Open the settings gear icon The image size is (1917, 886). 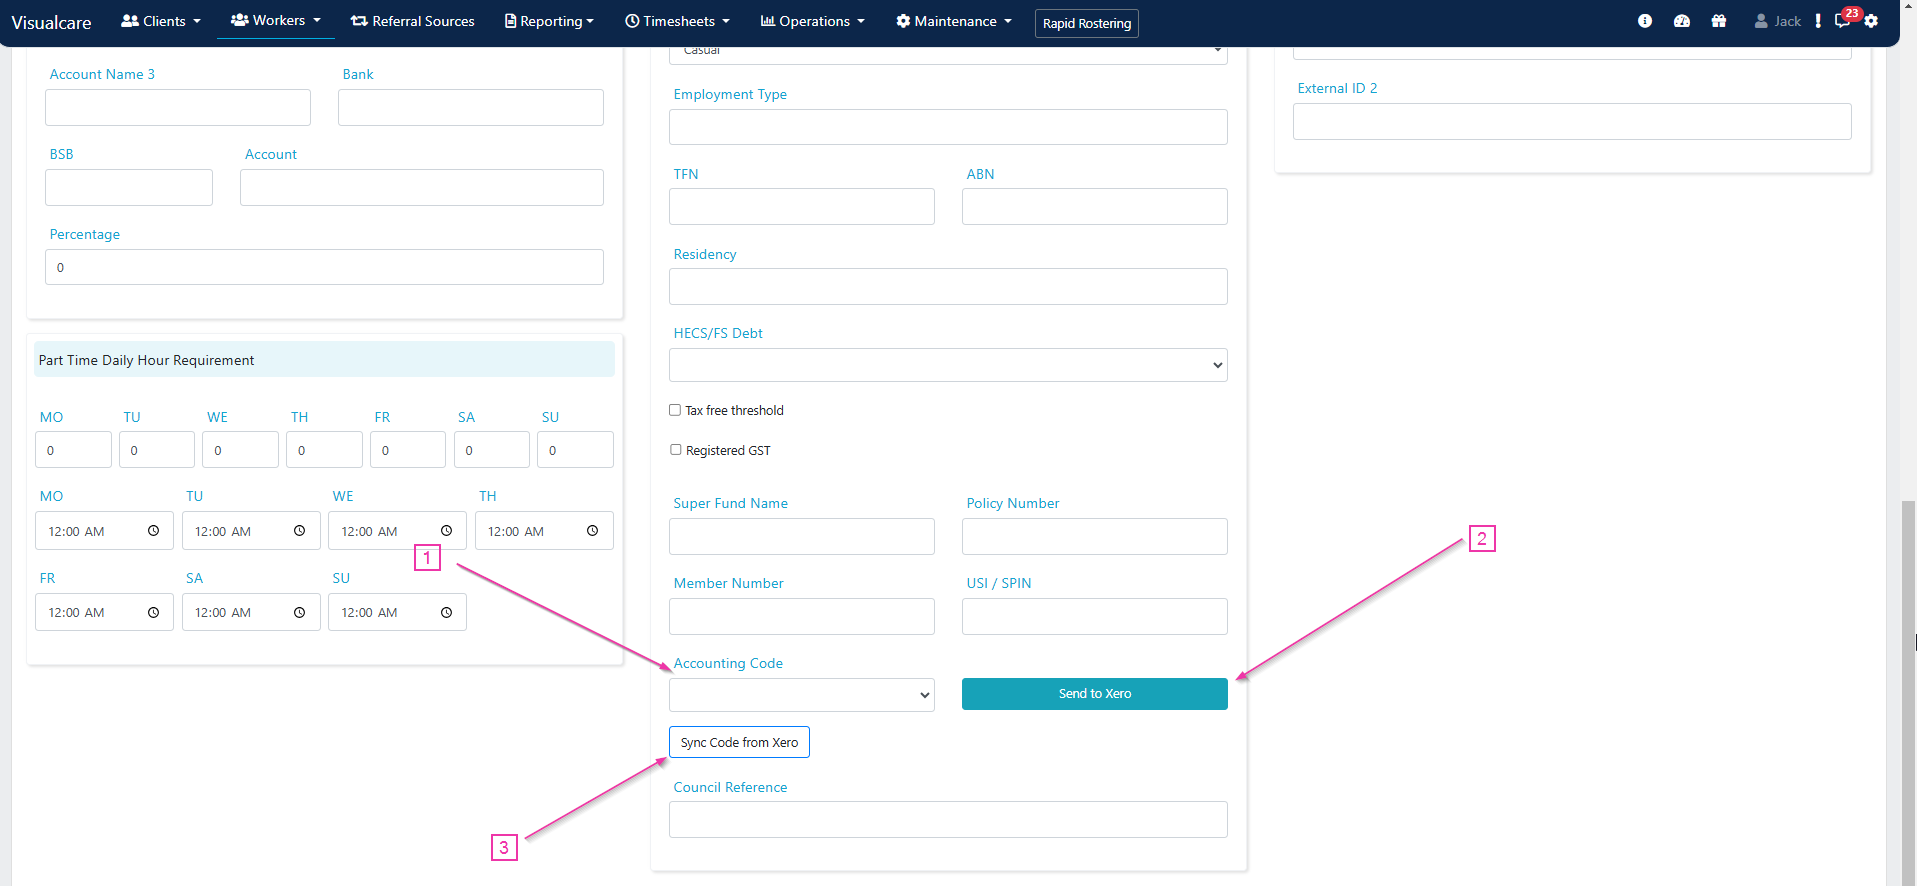point(1871,21)
